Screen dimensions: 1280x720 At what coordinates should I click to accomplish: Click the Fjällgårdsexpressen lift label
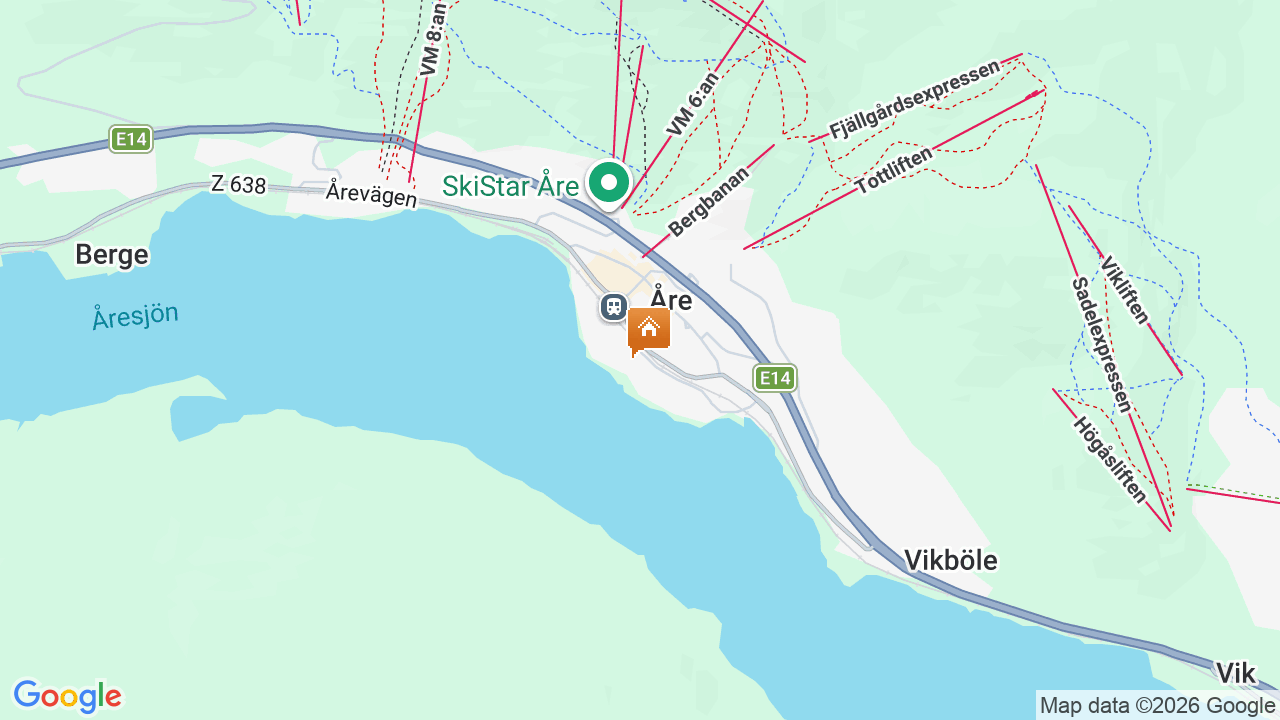coord(914,100)
